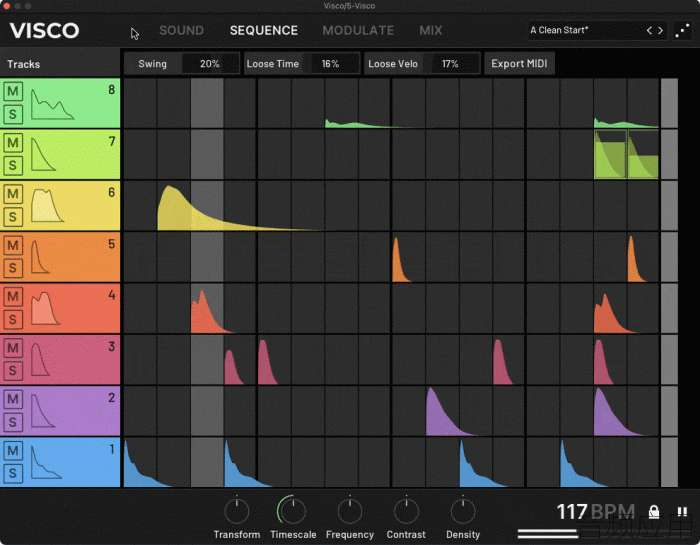The height and width of the screenshot is (545, 700).
Task: Mute track 6
Action: coord(13,194)
